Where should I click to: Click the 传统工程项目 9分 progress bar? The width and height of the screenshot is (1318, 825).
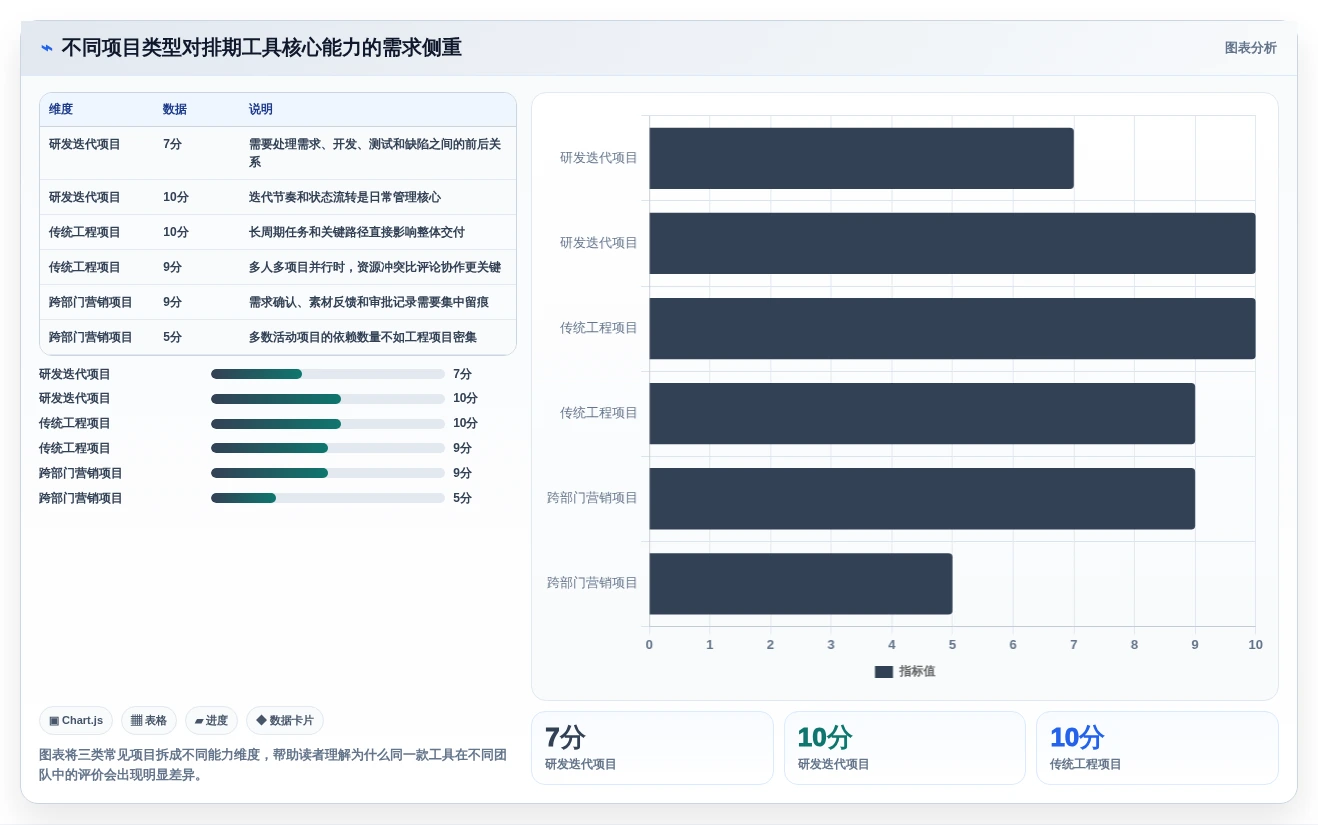tap(328, 448)
